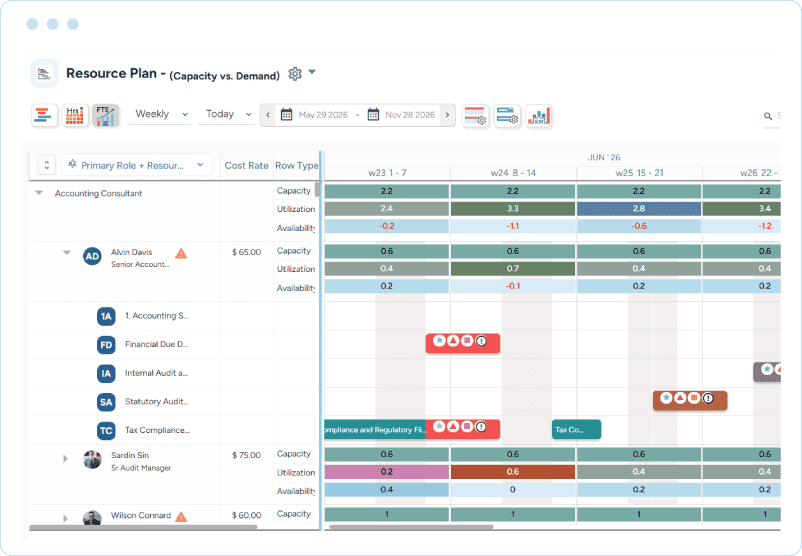
Task: Click the purple Internal Audit task bar
Action: point(767,374)
